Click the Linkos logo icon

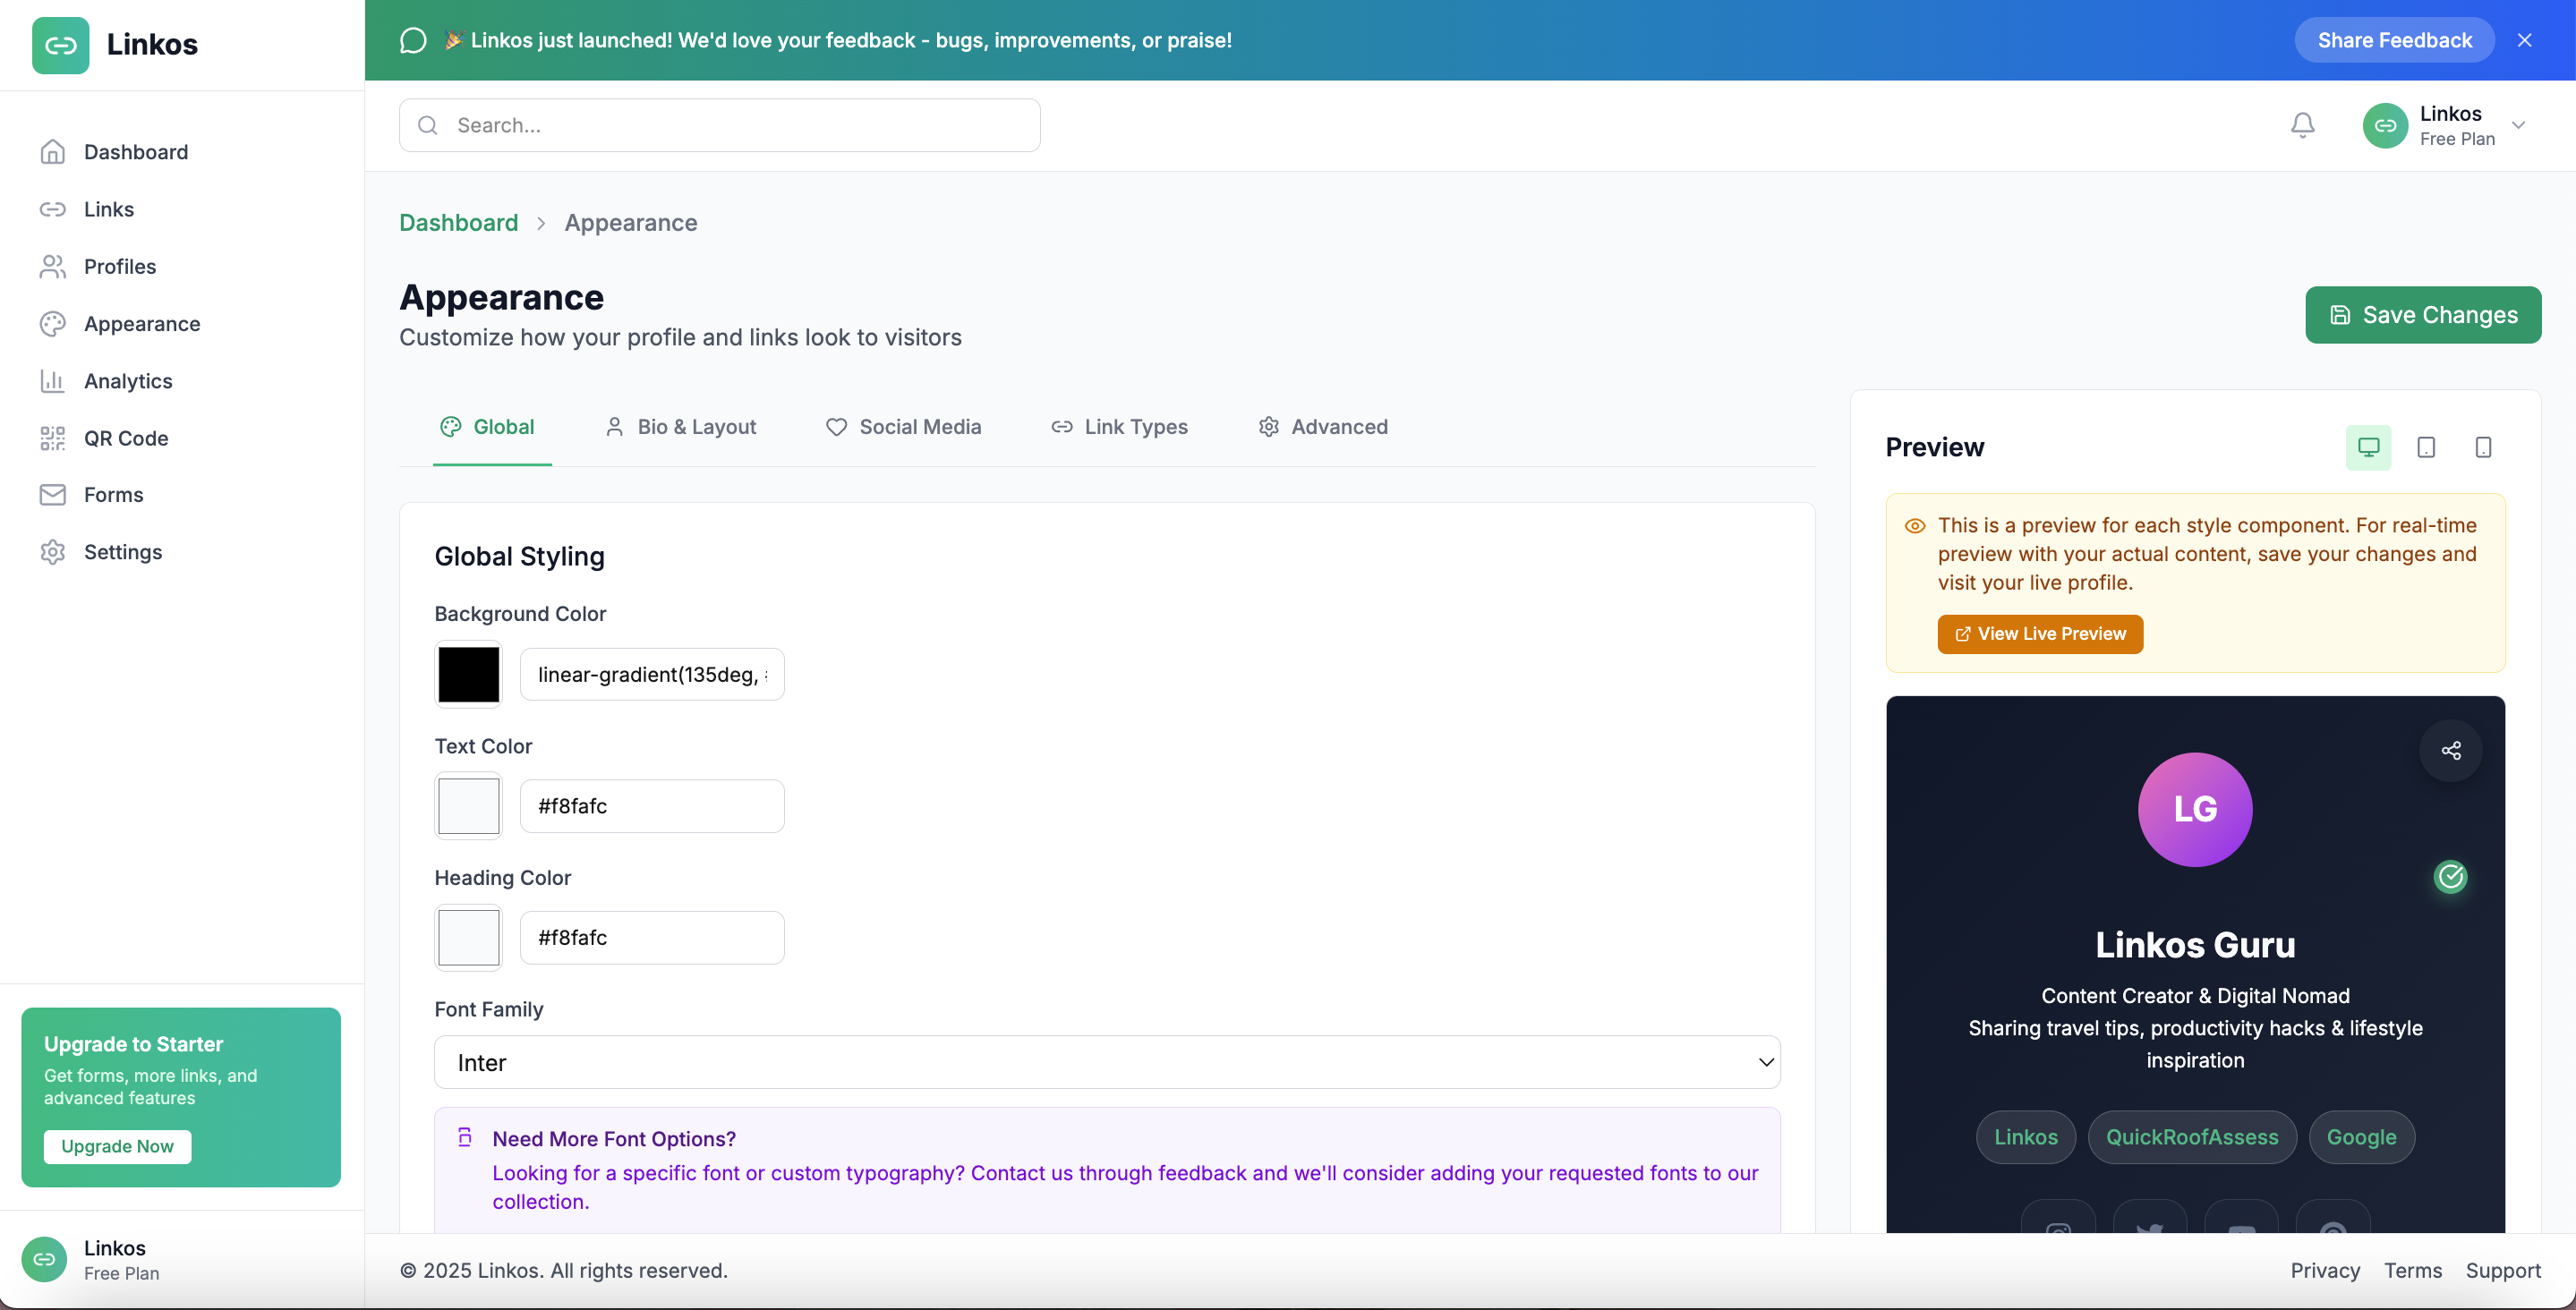pyautogui.click(x=60, y=45)
